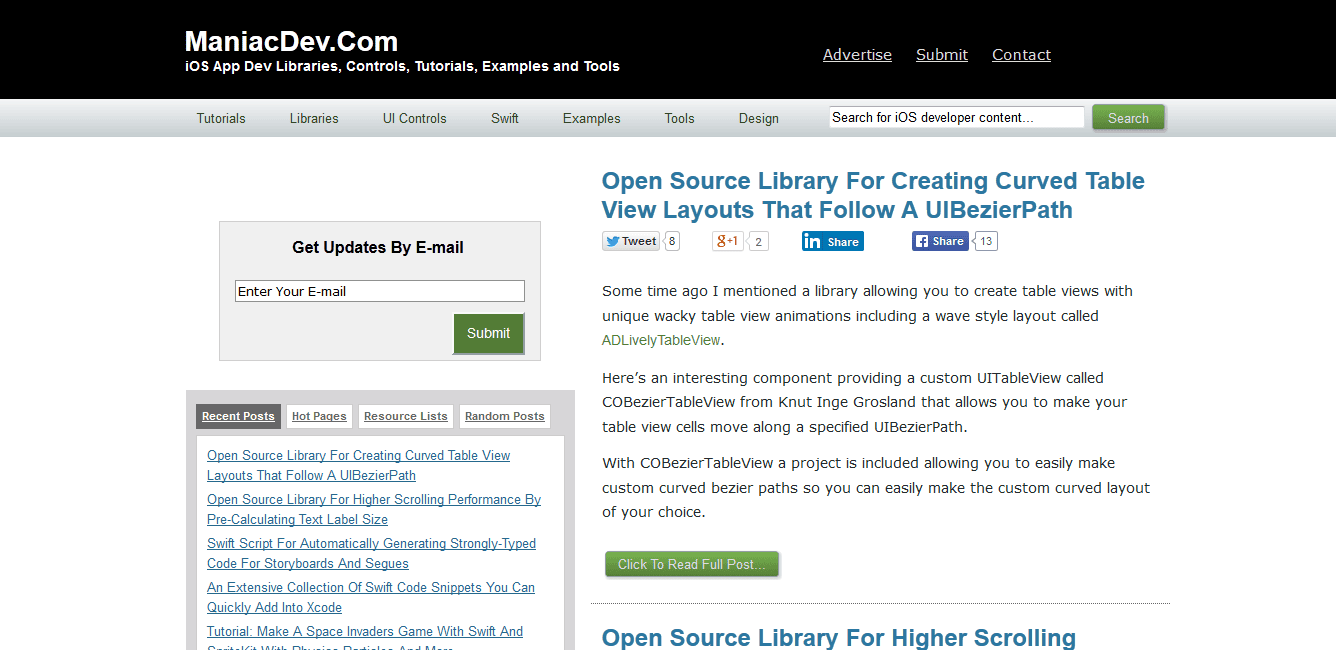
Task: Click the Tweet share button
Action: (x=631, y=241)
